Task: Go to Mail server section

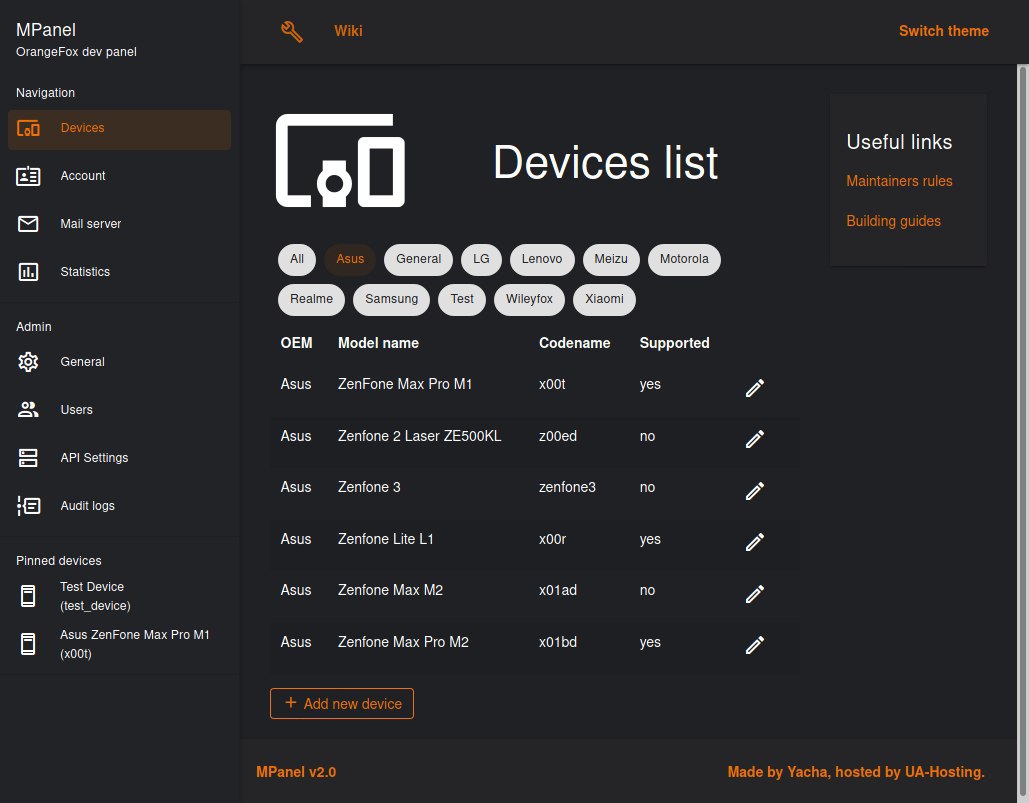Action: coord(119,224)
